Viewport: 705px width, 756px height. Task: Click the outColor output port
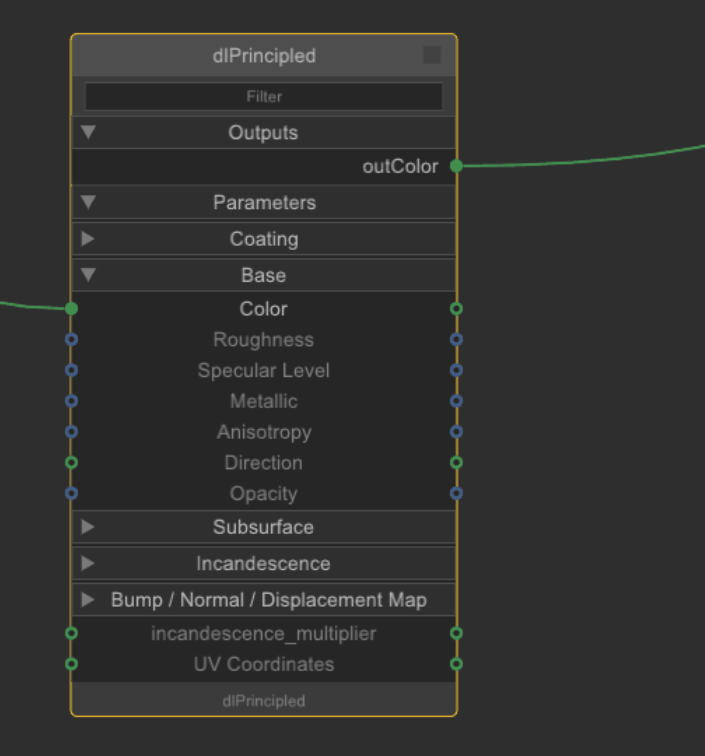coord(456,166)
